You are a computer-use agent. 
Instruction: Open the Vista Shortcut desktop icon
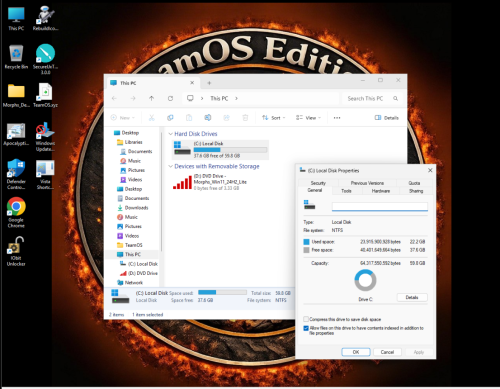click(x=45, y=175)
